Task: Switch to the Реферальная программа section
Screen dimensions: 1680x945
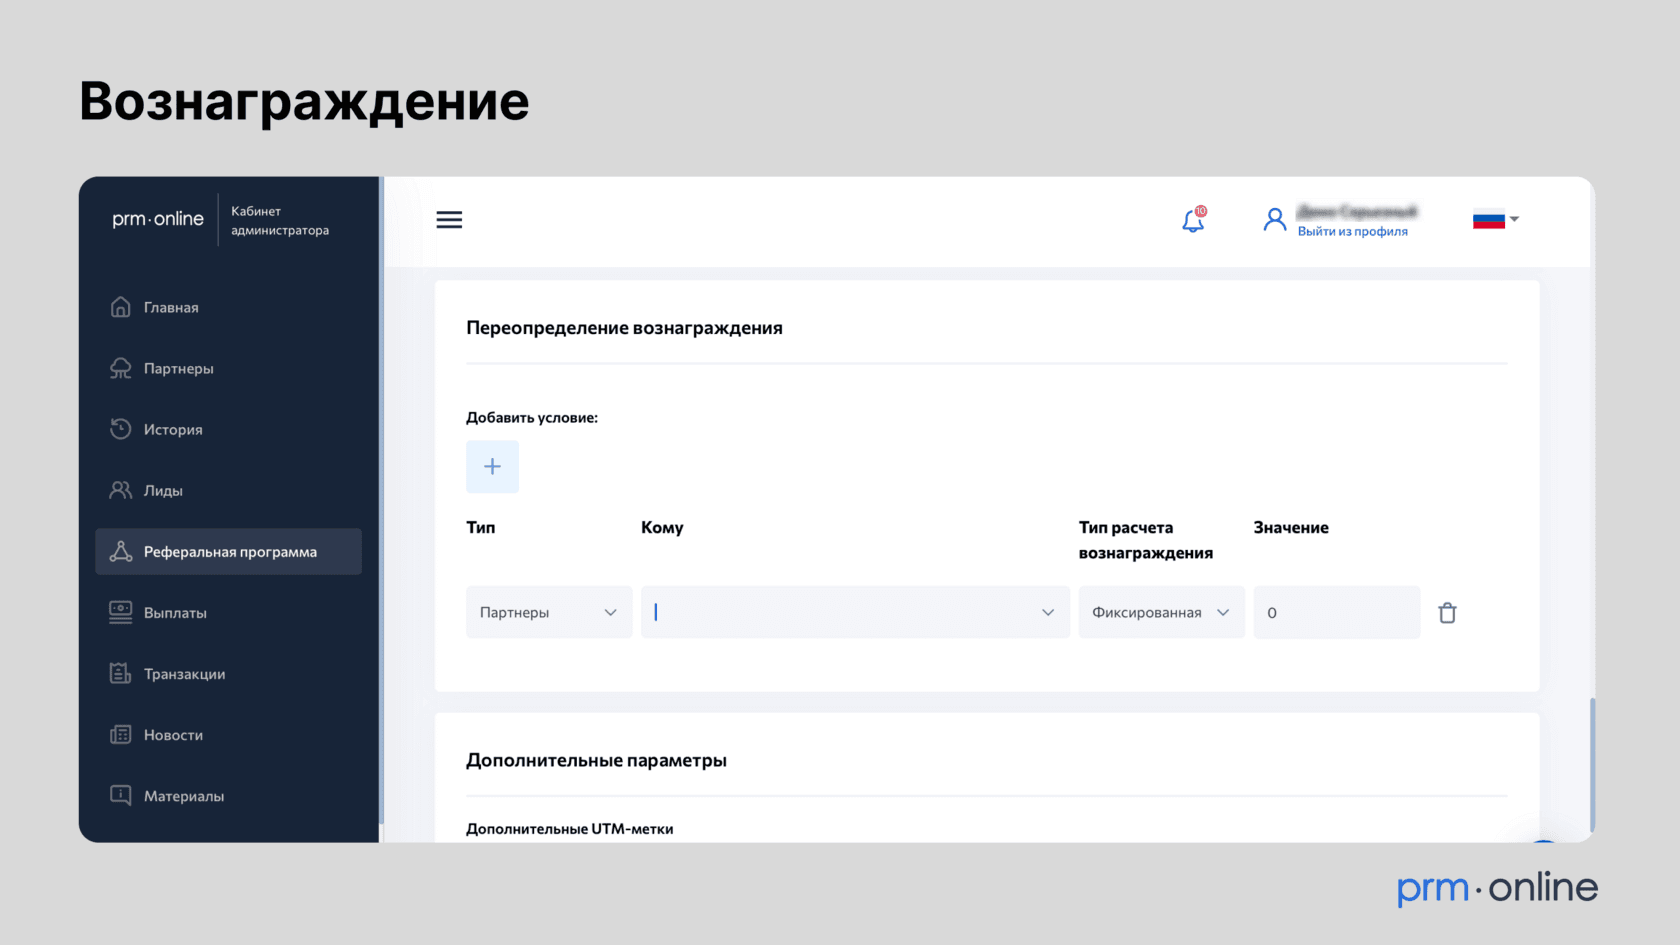Action: click(x=228, y=551)
